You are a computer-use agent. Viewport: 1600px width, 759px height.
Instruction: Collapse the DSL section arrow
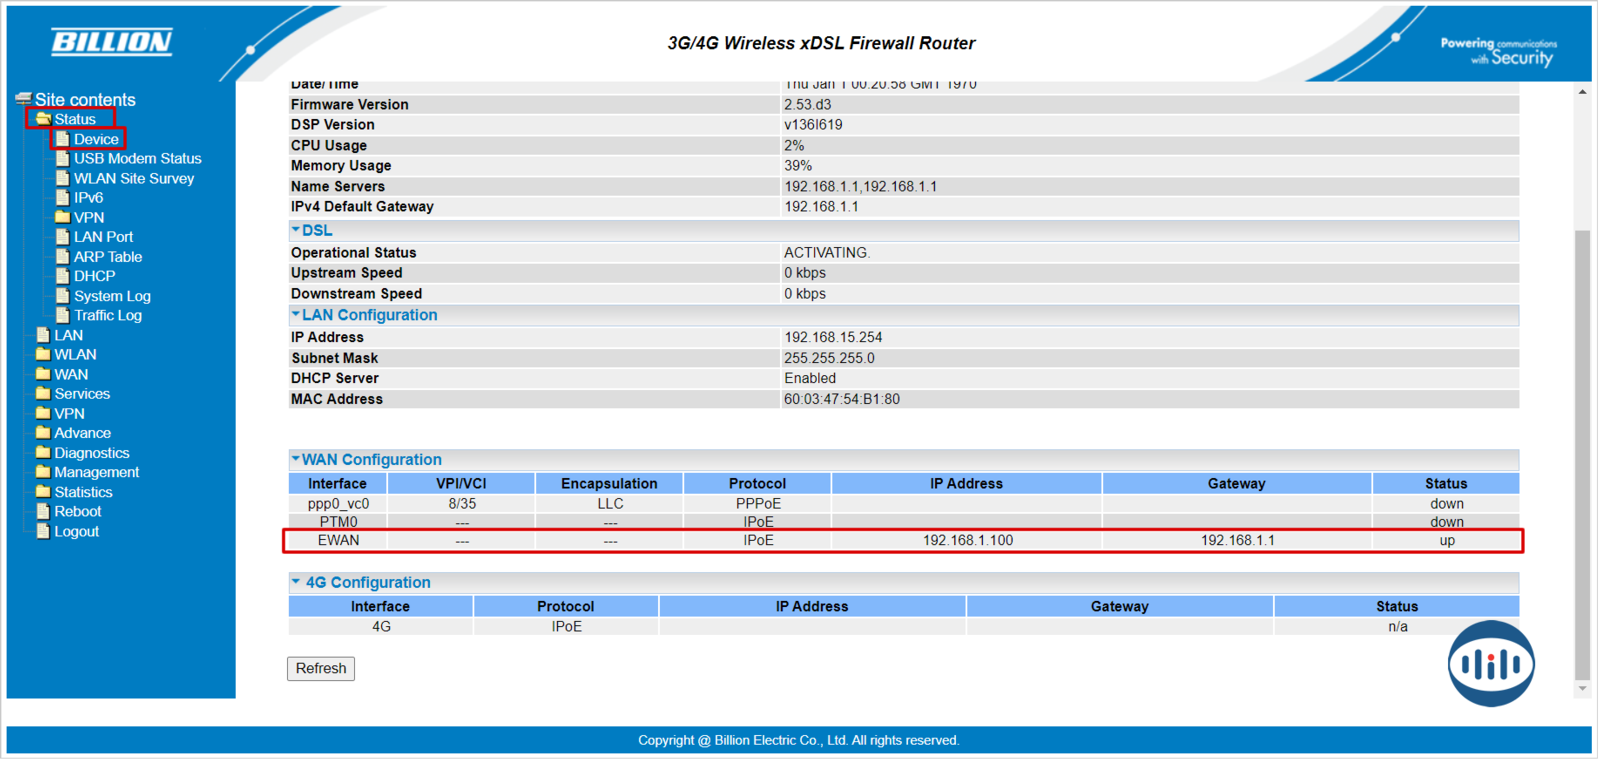296,230
